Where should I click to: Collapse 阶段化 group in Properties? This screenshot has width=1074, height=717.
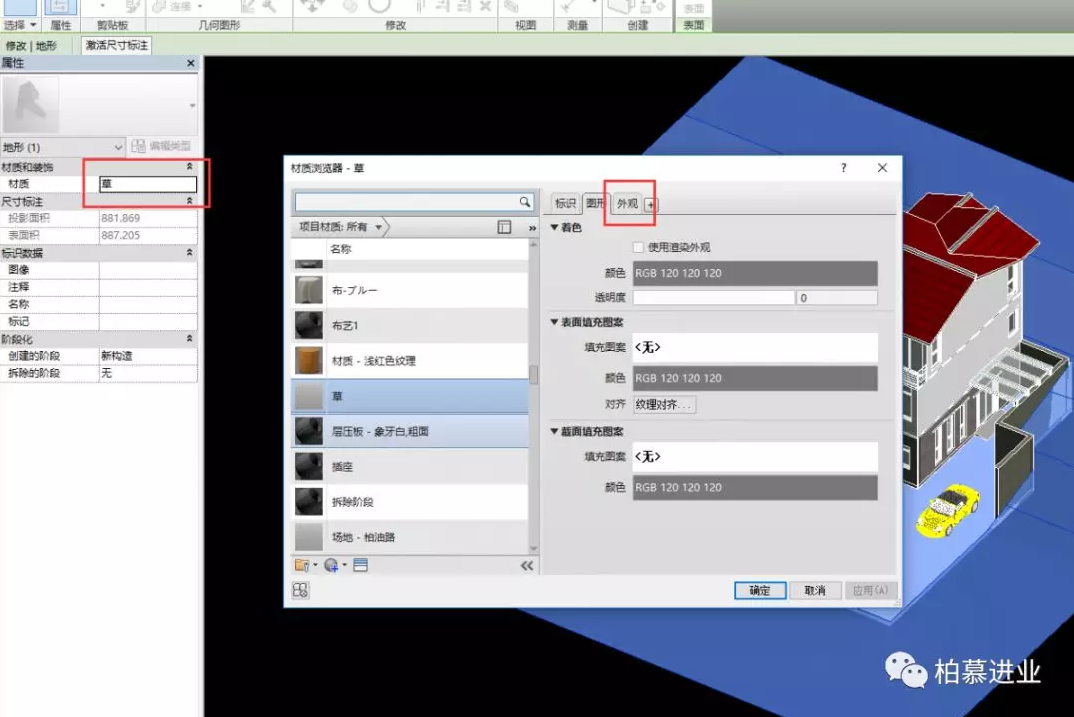click(190, 338)
